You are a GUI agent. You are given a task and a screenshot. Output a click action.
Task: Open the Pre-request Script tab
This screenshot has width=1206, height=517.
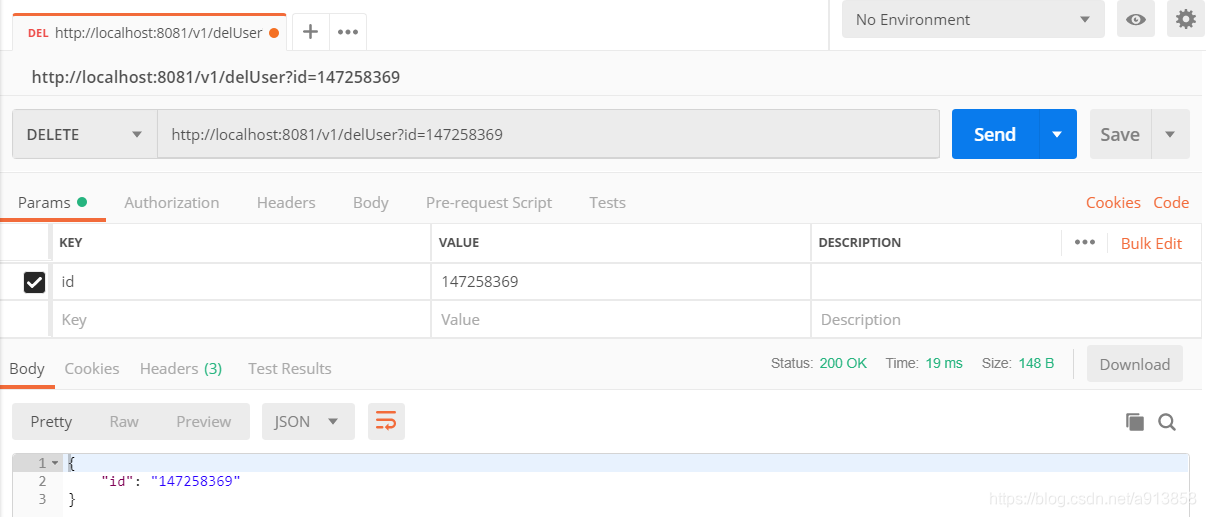coord(489,202)
